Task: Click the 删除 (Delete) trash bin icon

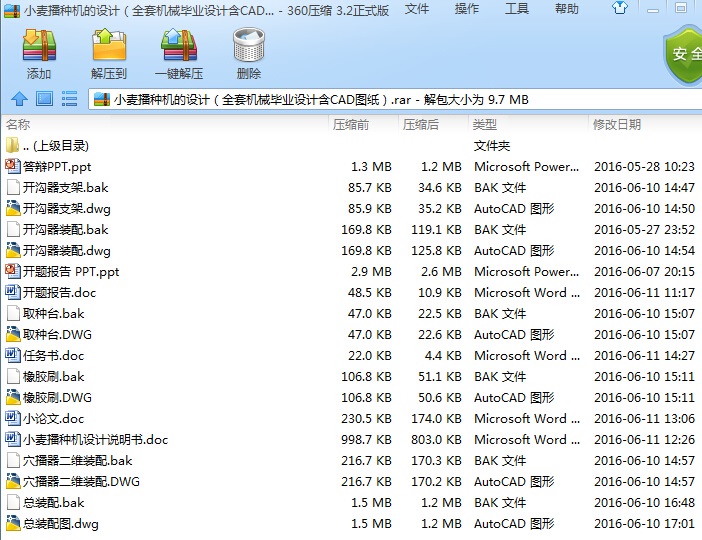Action: pos(249,45)
